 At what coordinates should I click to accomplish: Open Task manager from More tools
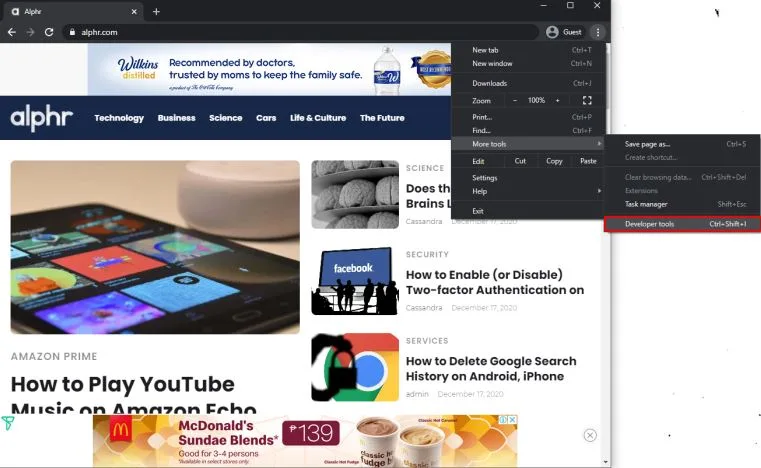[x=682, y=204]
